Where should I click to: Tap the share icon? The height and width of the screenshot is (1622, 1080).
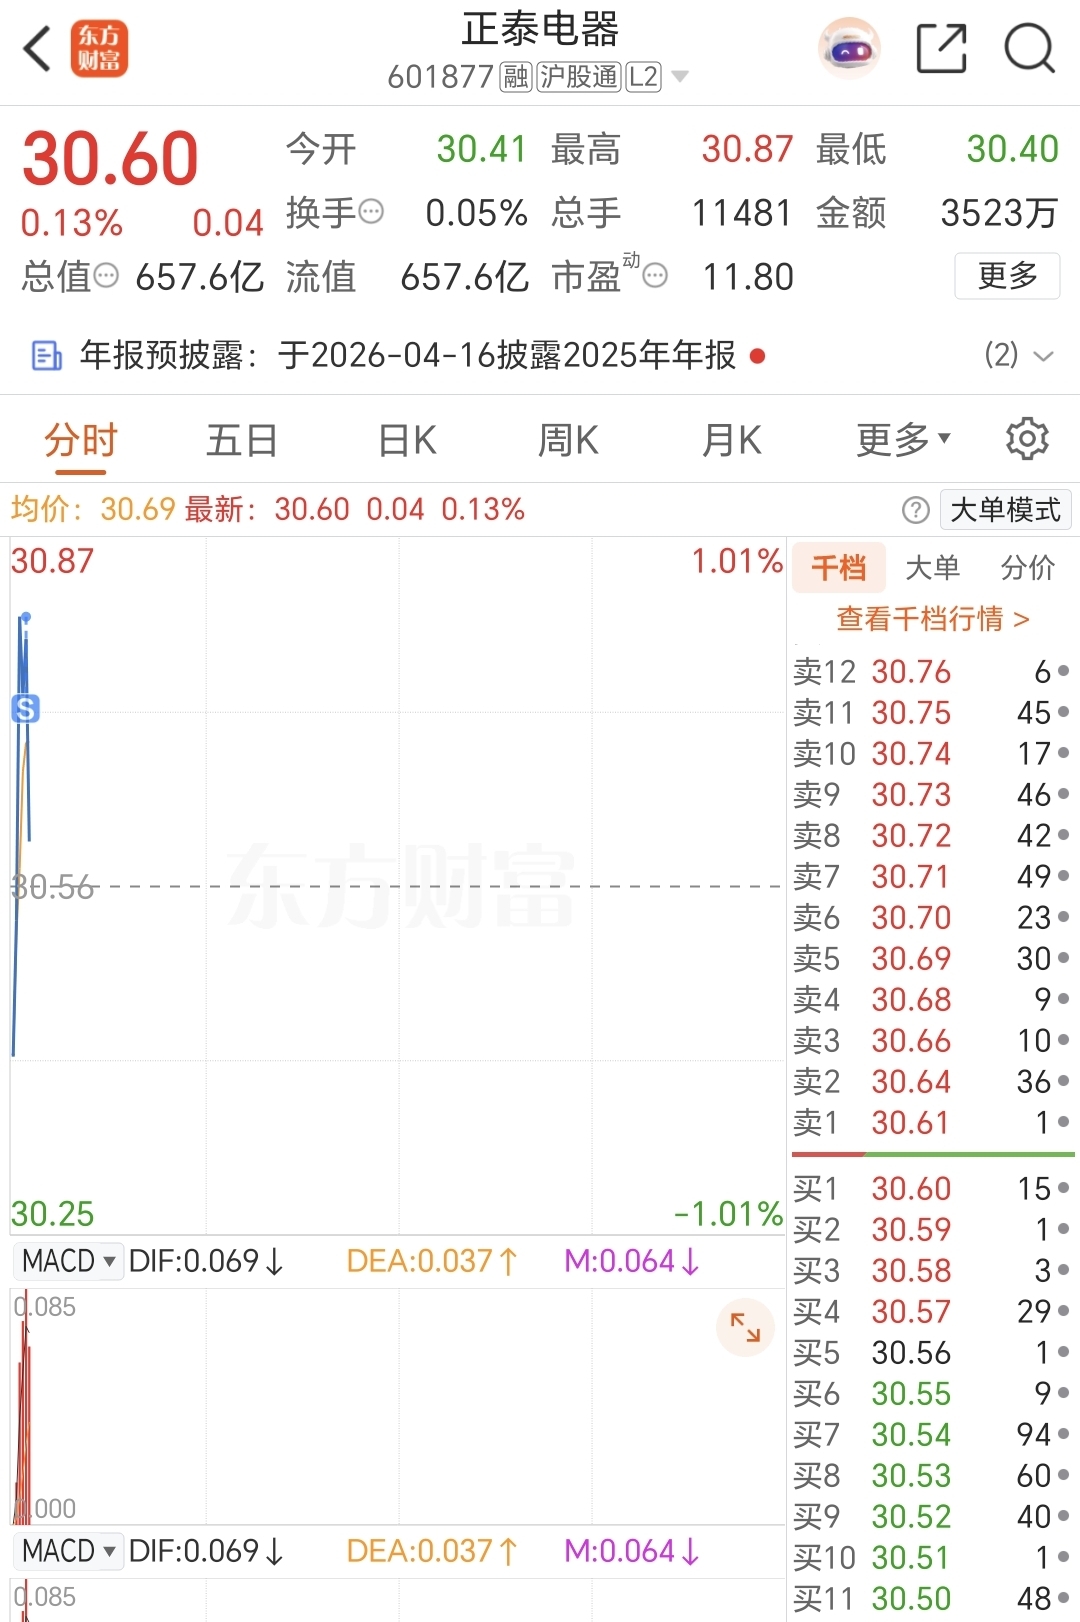coord(942,48)
